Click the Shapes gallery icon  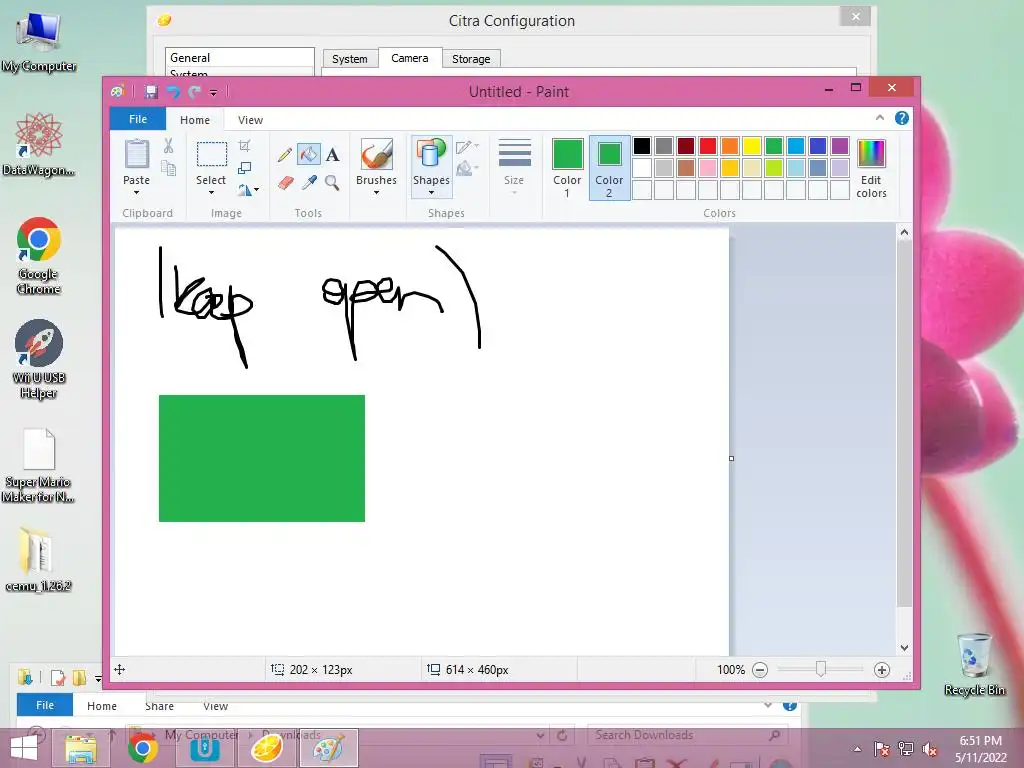pos(431,155)
